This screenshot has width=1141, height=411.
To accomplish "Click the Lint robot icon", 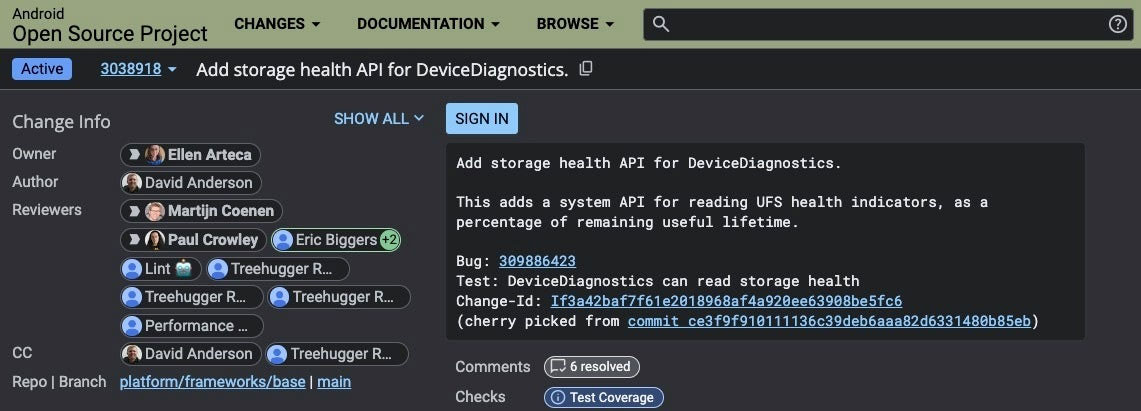I will point(183,269).
